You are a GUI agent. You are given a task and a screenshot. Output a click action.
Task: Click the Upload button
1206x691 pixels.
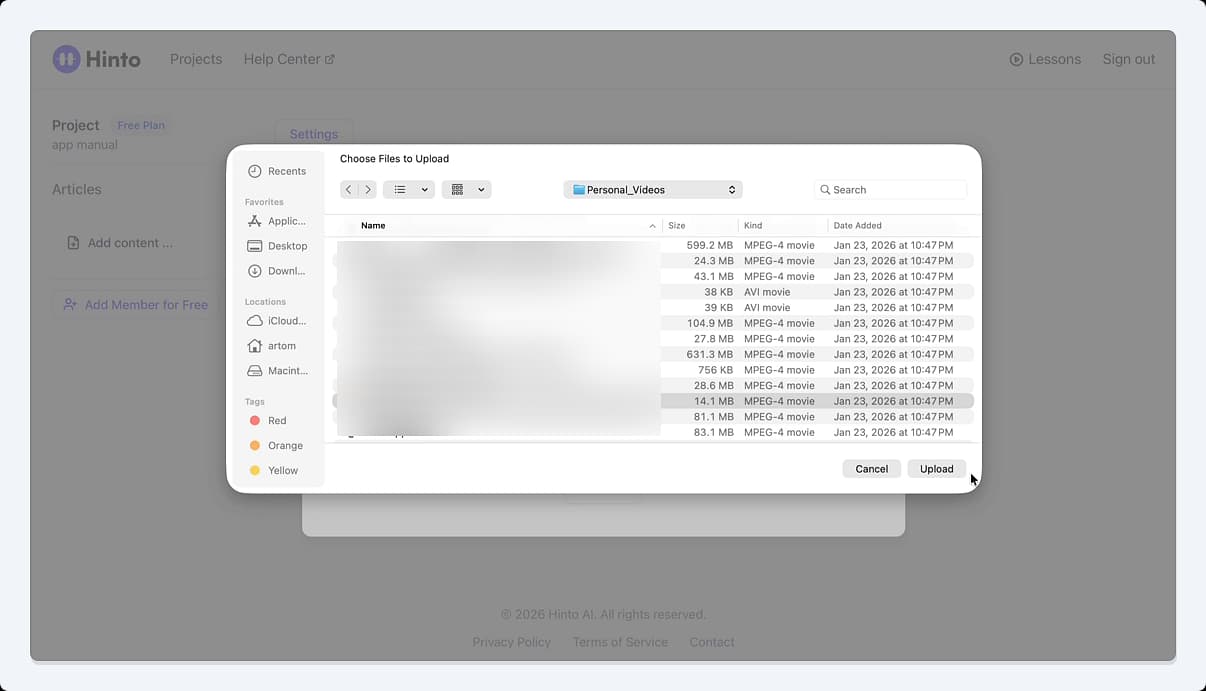pos(937,469)
